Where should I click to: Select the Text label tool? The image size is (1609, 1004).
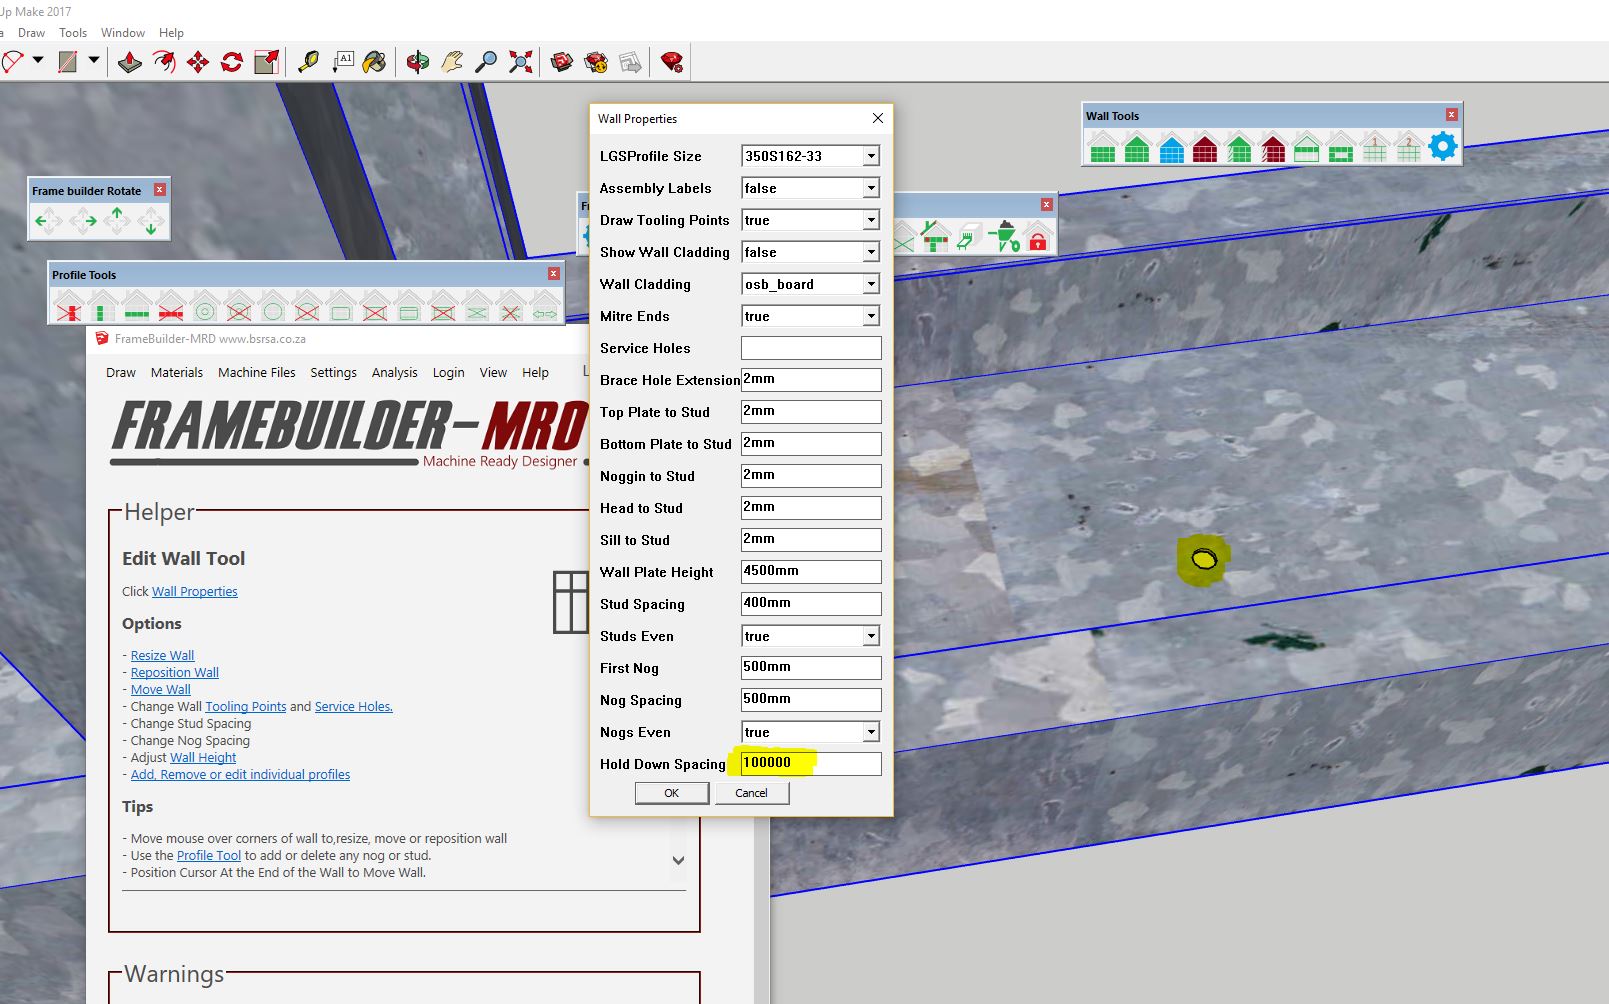[343, 62]
